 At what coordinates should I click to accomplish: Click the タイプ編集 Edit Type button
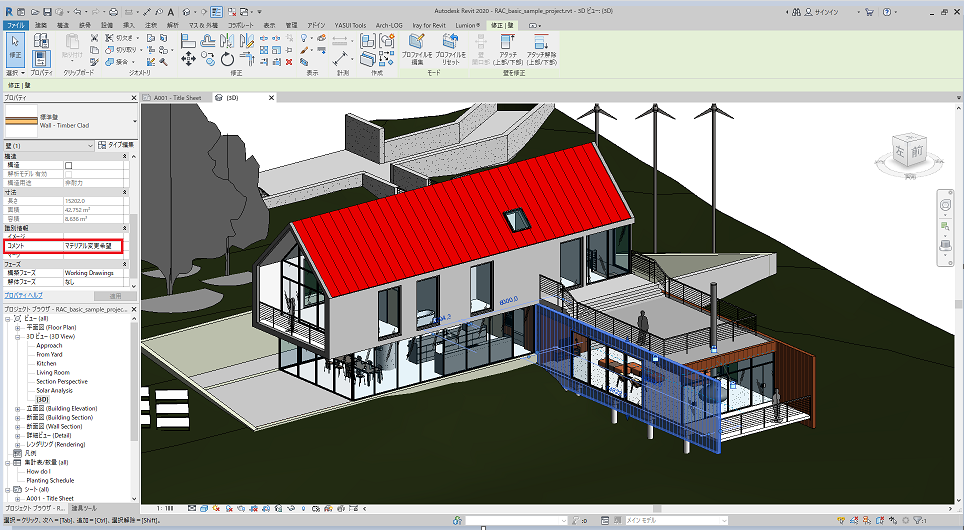(116, 145)
